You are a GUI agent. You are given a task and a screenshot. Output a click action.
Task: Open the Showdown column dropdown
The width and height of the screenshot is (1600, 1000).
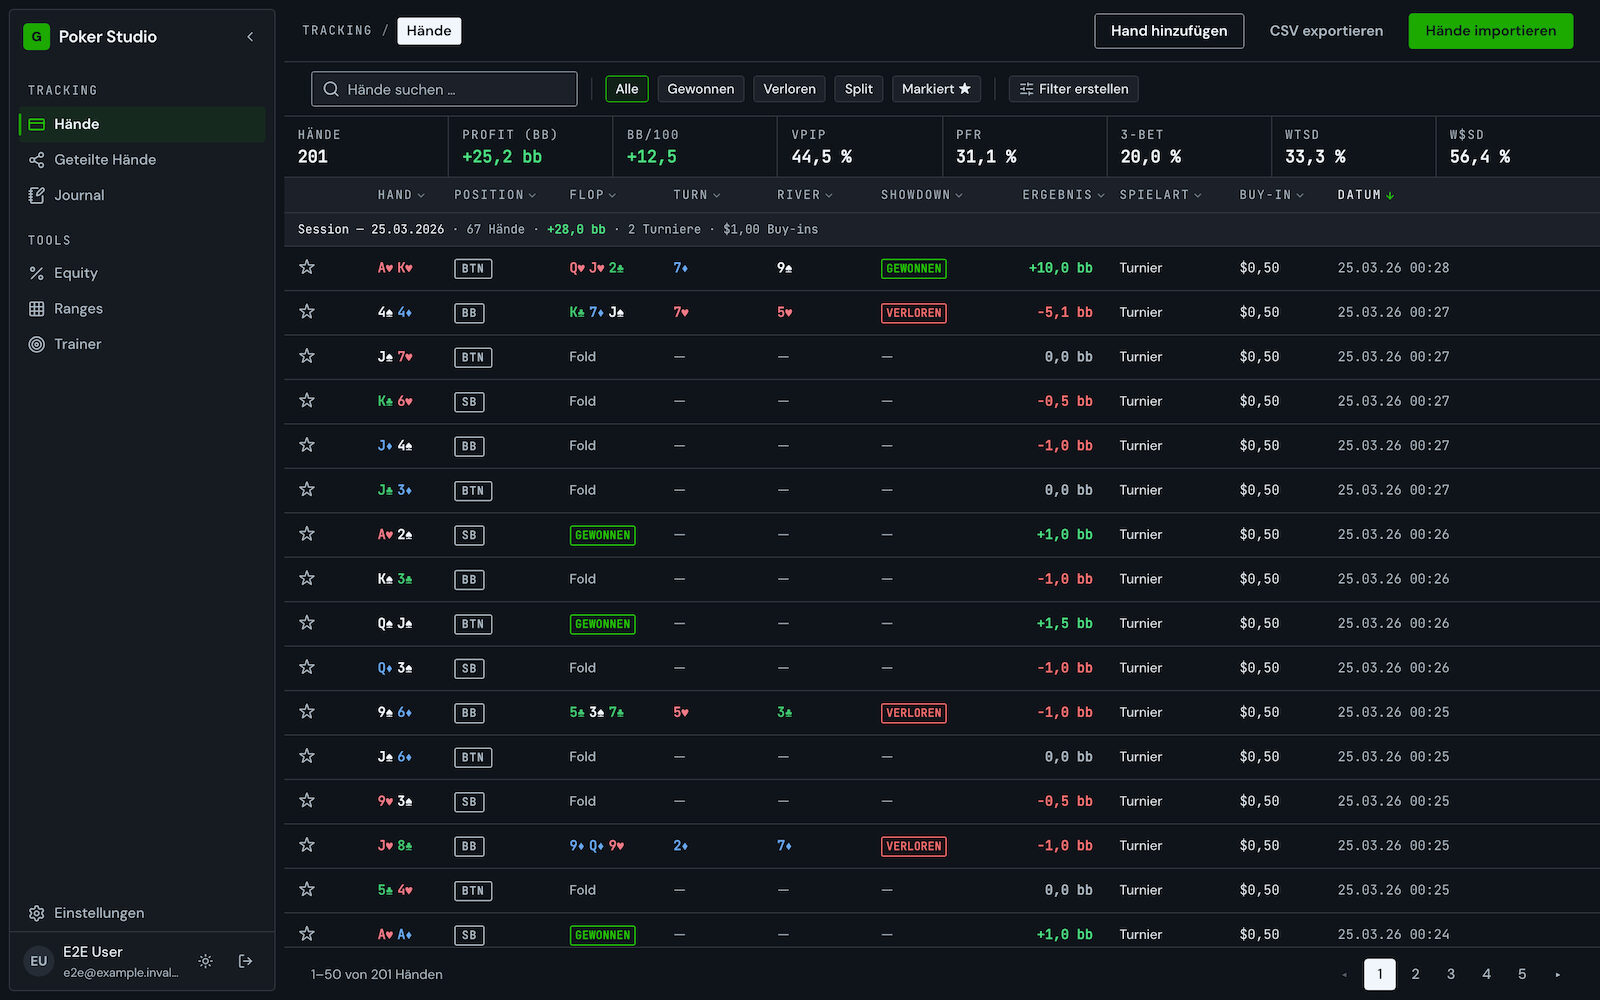click(921, 195)
